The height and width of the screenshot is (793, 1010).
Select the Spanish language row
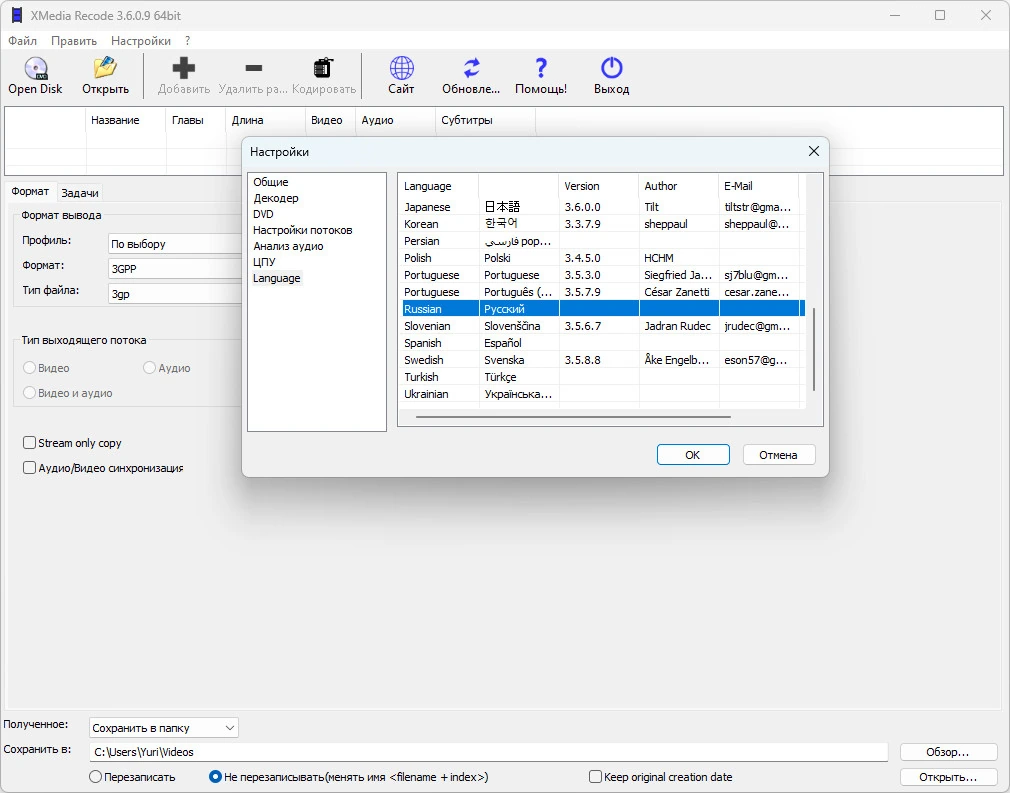point(604,343)
